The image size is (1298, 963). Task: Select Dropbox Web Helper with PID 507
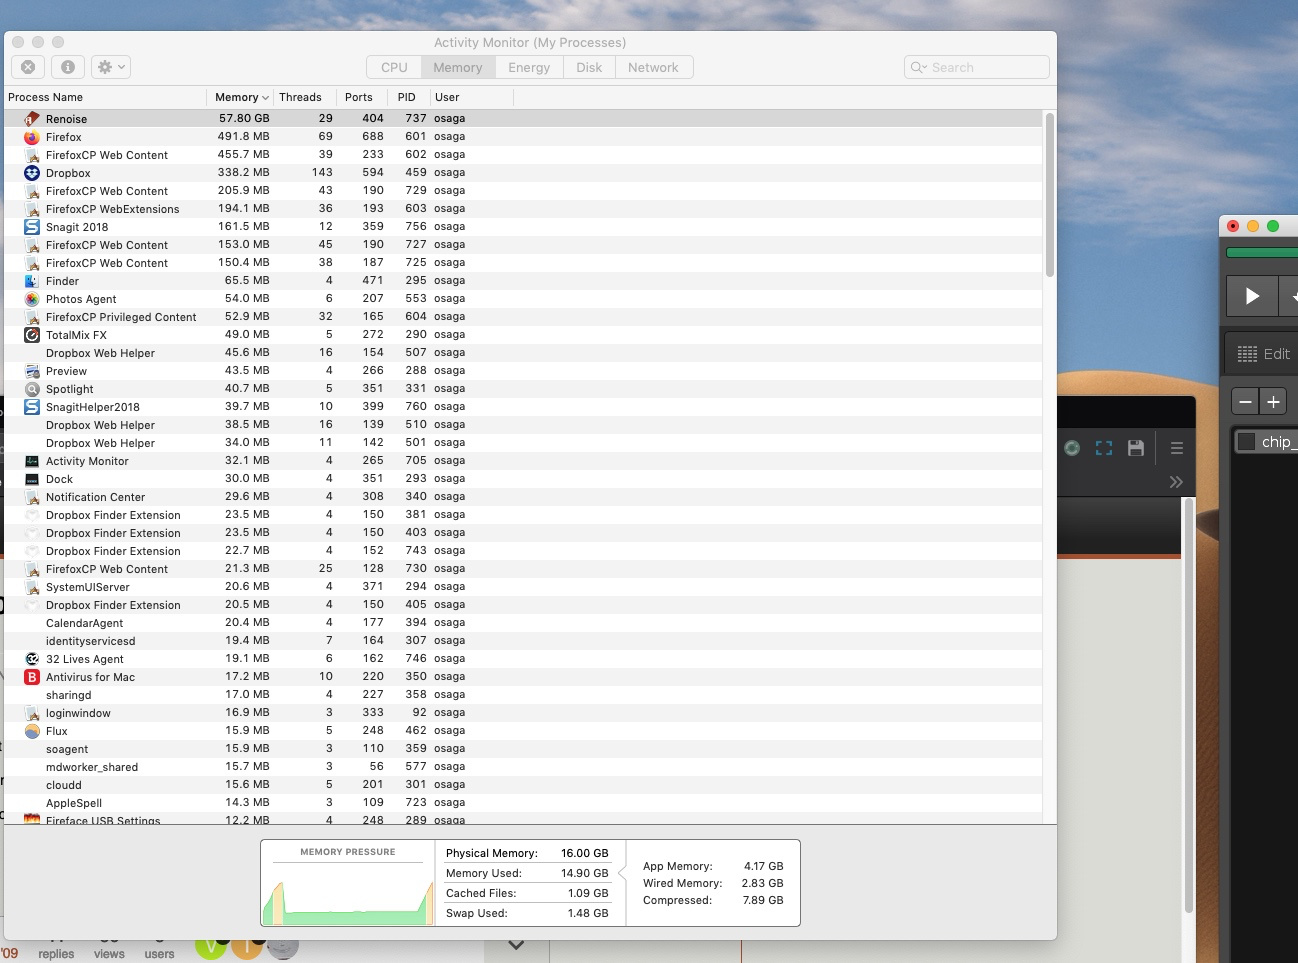click(523, 353)
